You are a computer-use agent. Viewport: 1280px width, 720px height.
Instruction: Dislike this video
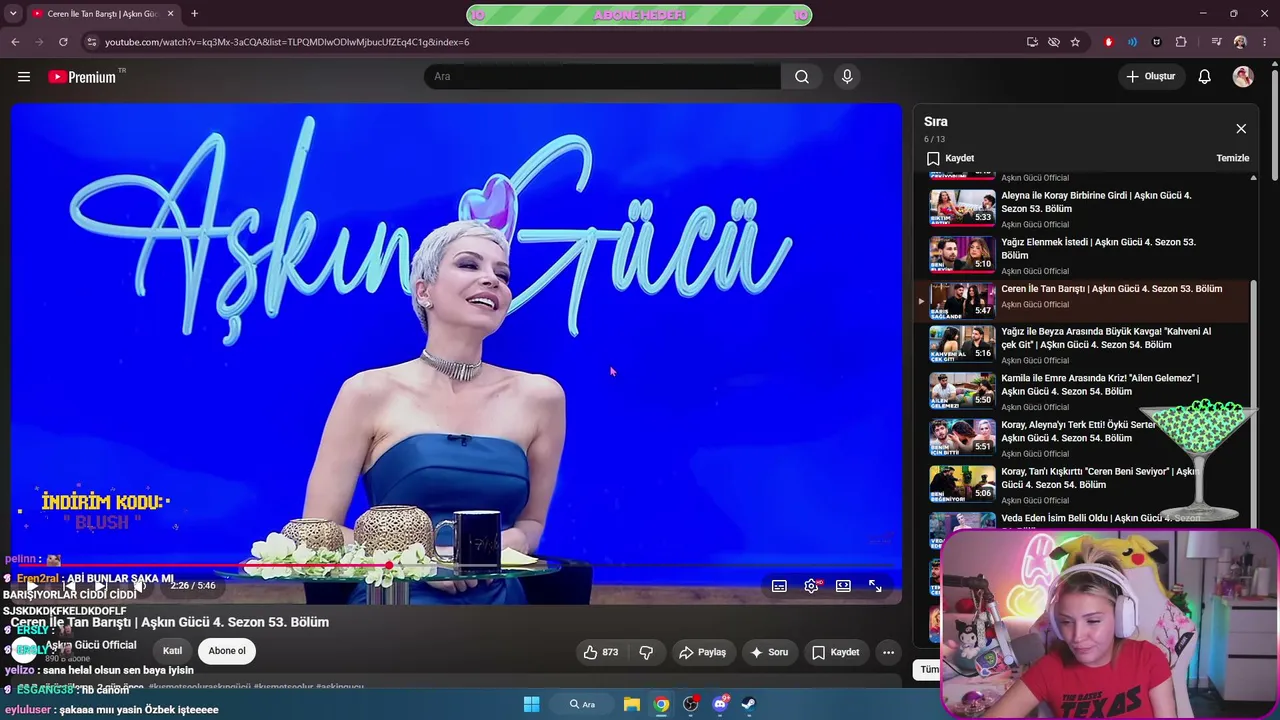(646, 652)
